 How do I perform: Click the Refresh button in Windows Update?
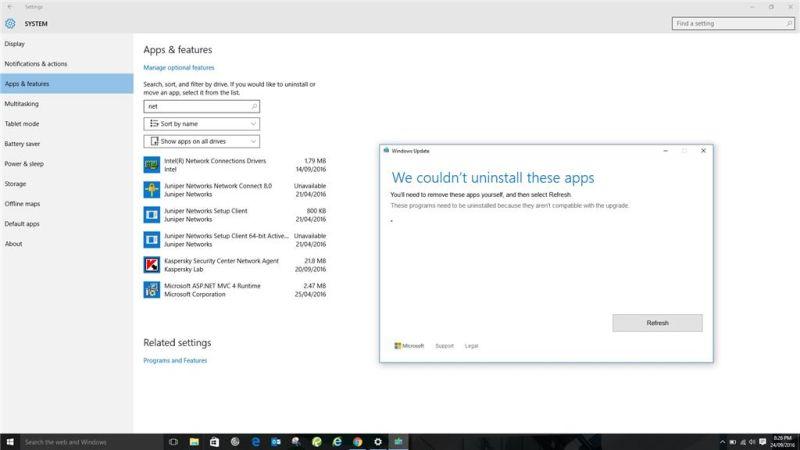click(x=657, y=323)
